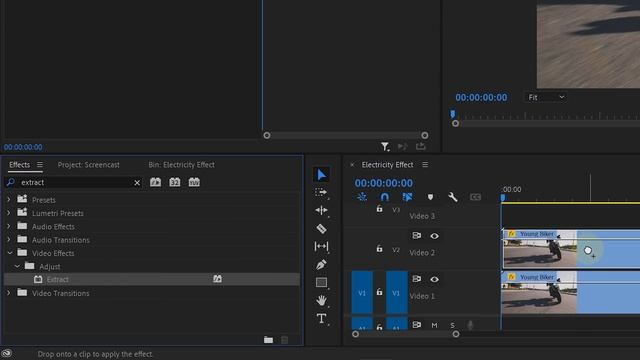This screenshot has width=640, height=360.
Task: Filter by 32-bit Color effects icon
Action: click(175, 182)
